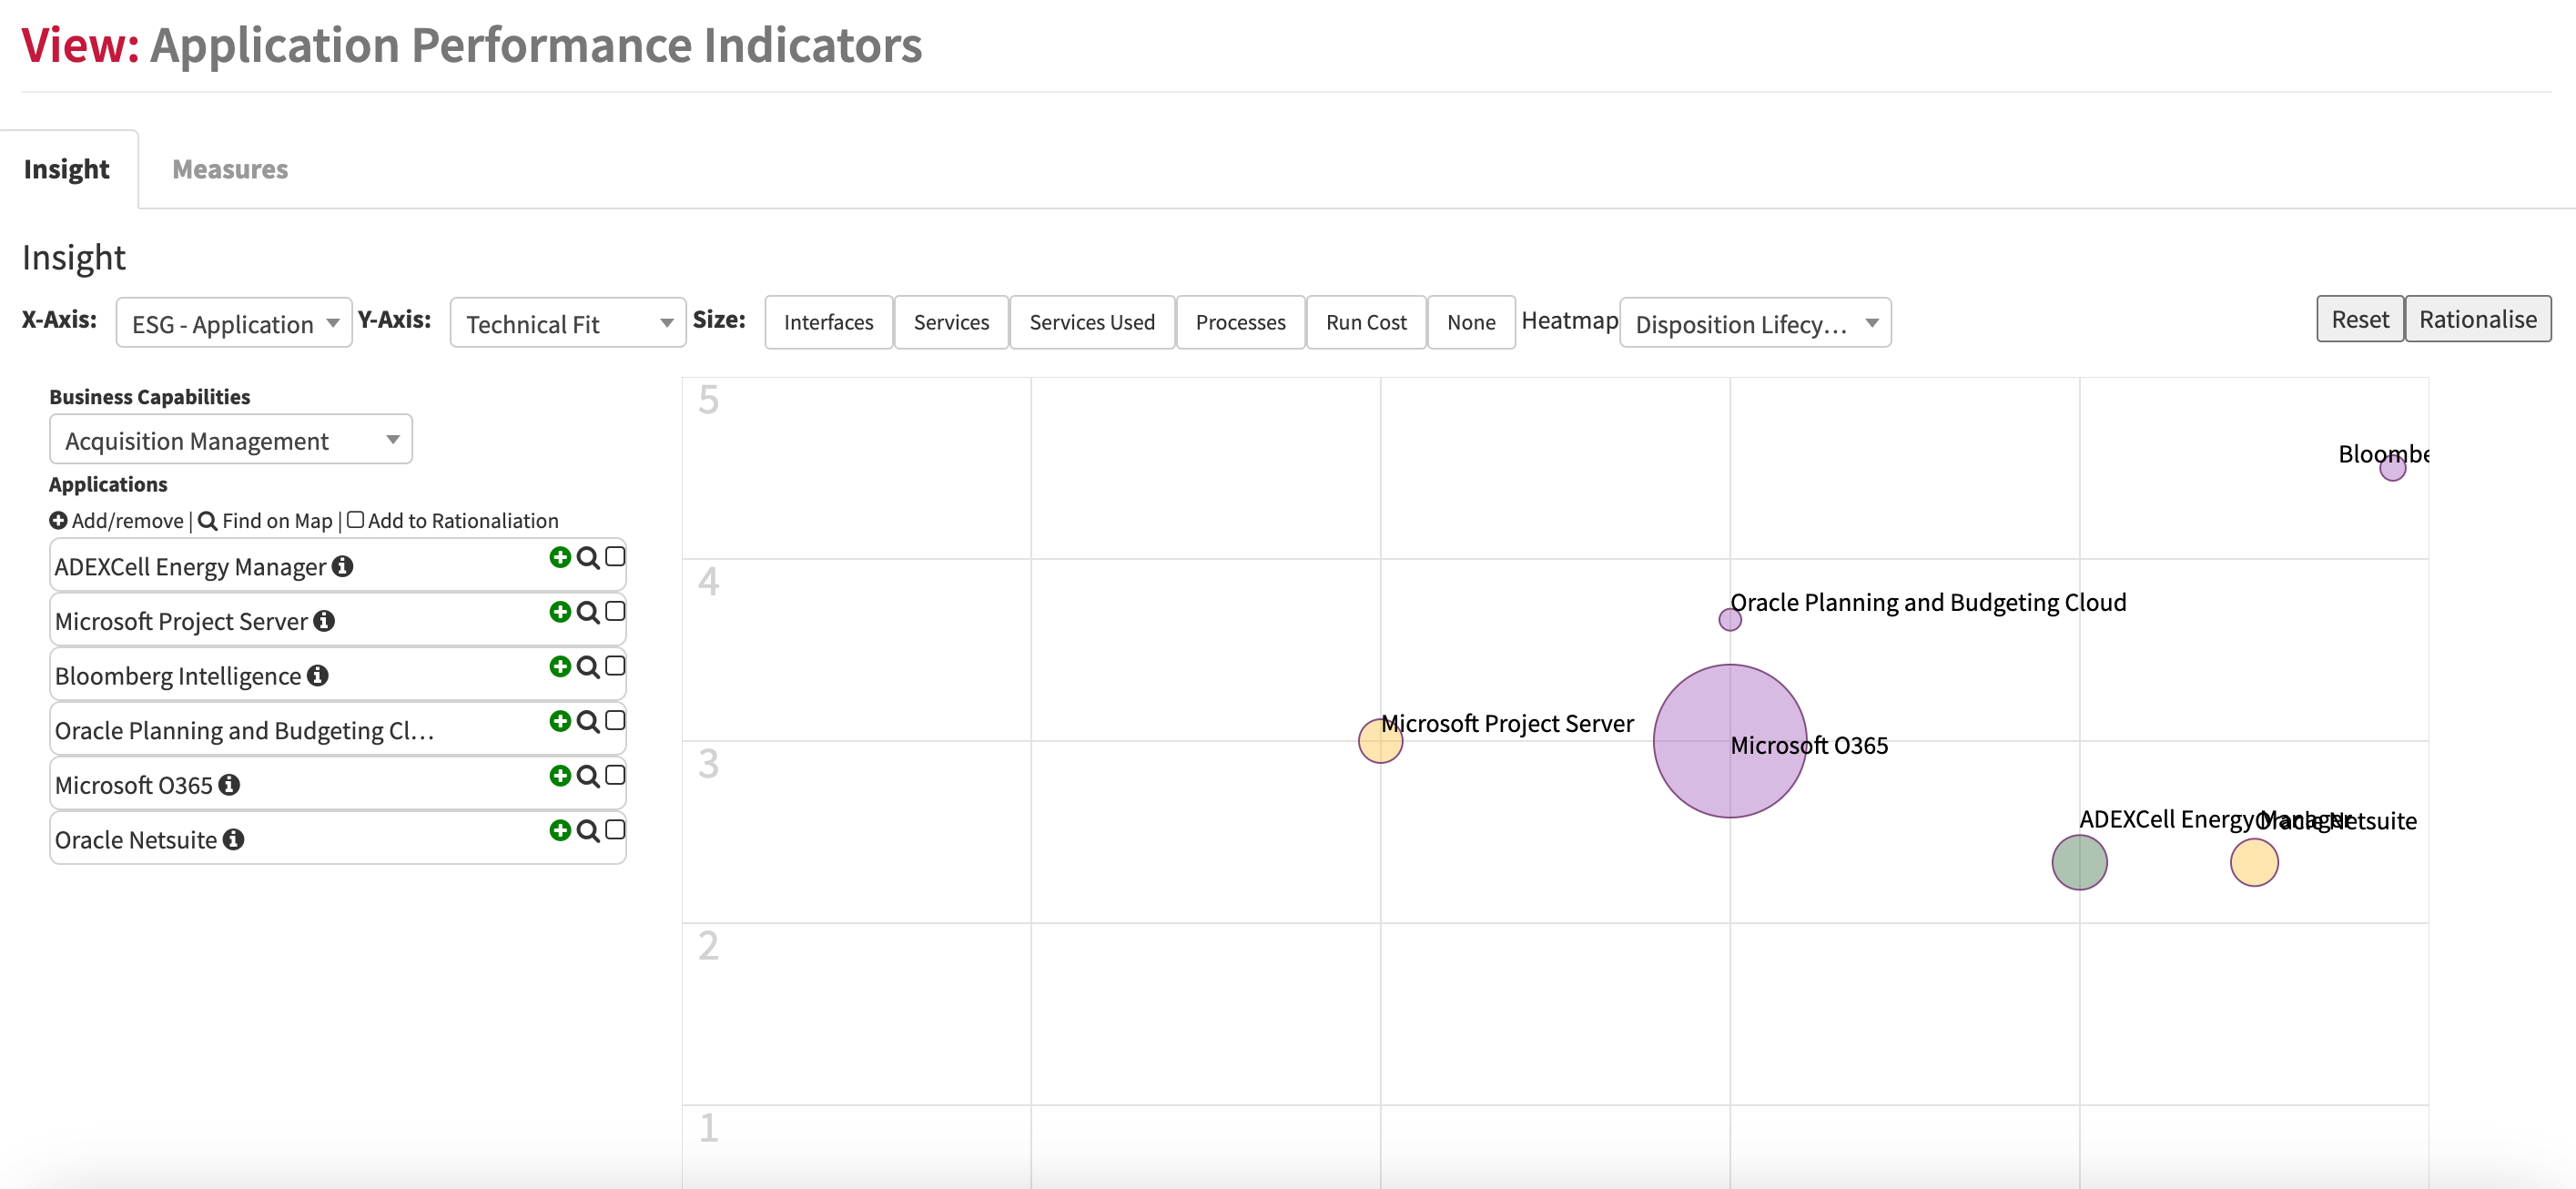The height and width of the screenshot is (1189, 2576).
Task: Open the Y-Axis Technical Fit dropdown
Action: [x=568, y=323]
